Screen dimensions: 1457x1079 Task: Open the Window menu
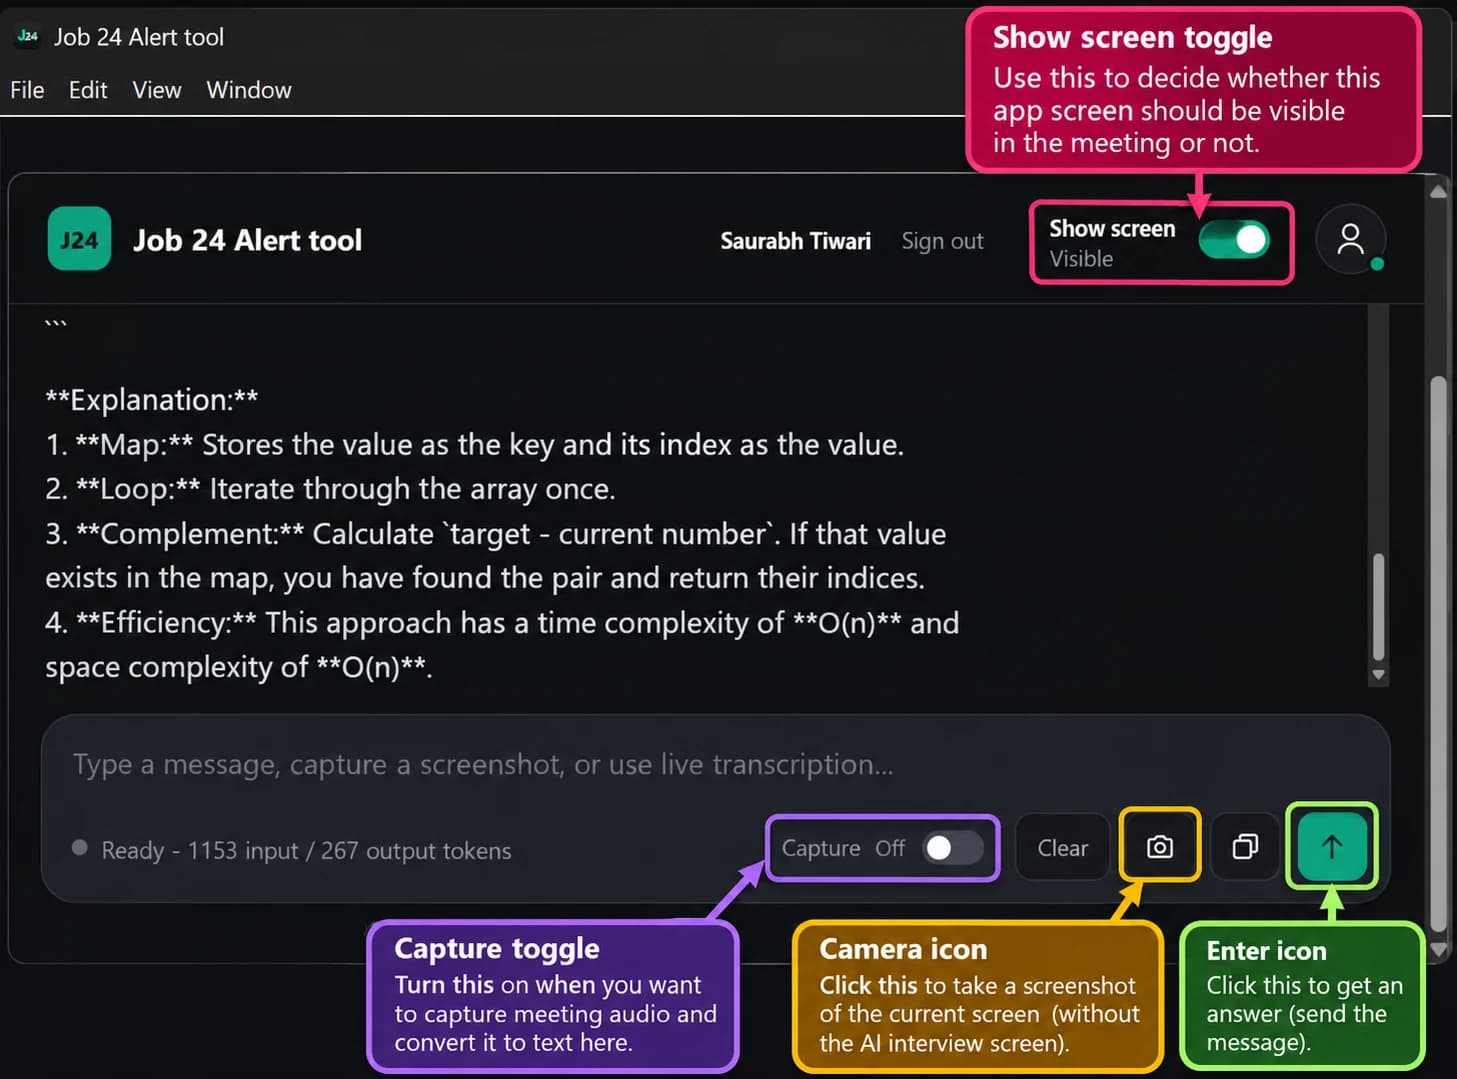249,90
